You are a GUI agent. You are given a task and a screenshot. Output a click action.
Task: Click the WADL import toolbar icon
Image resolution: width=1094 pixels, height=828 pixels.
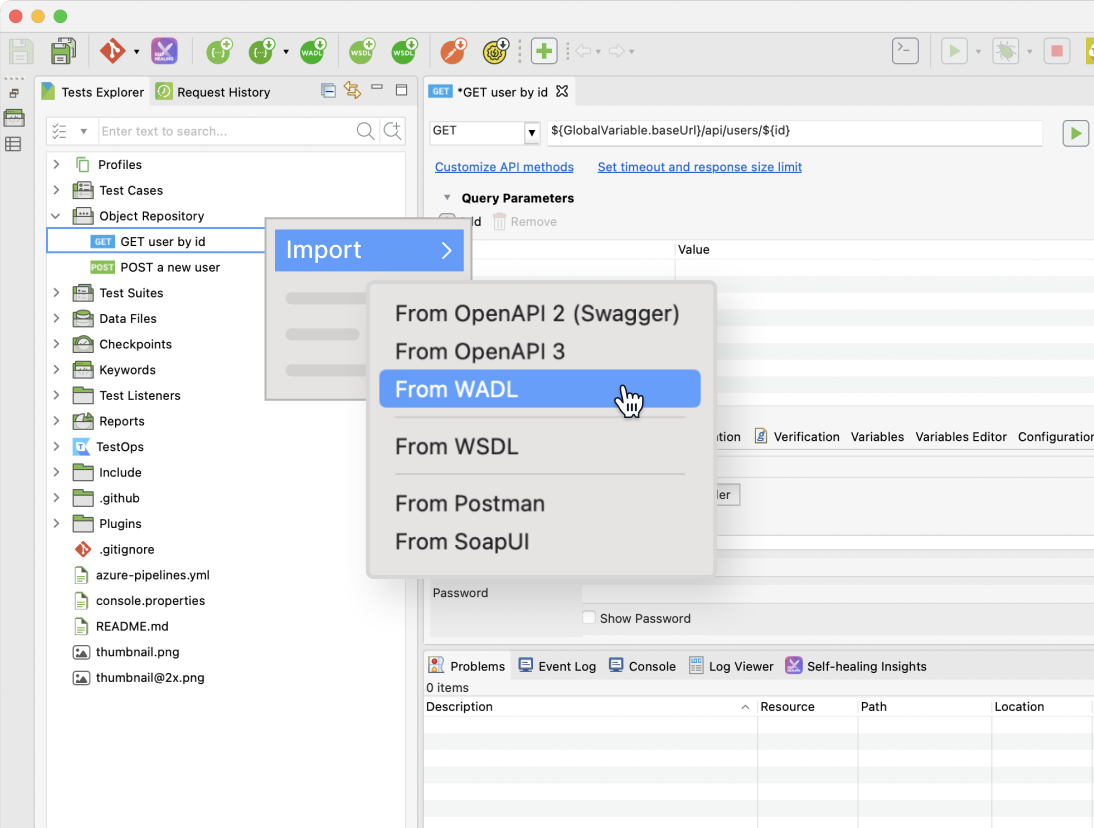coord(313,50)
